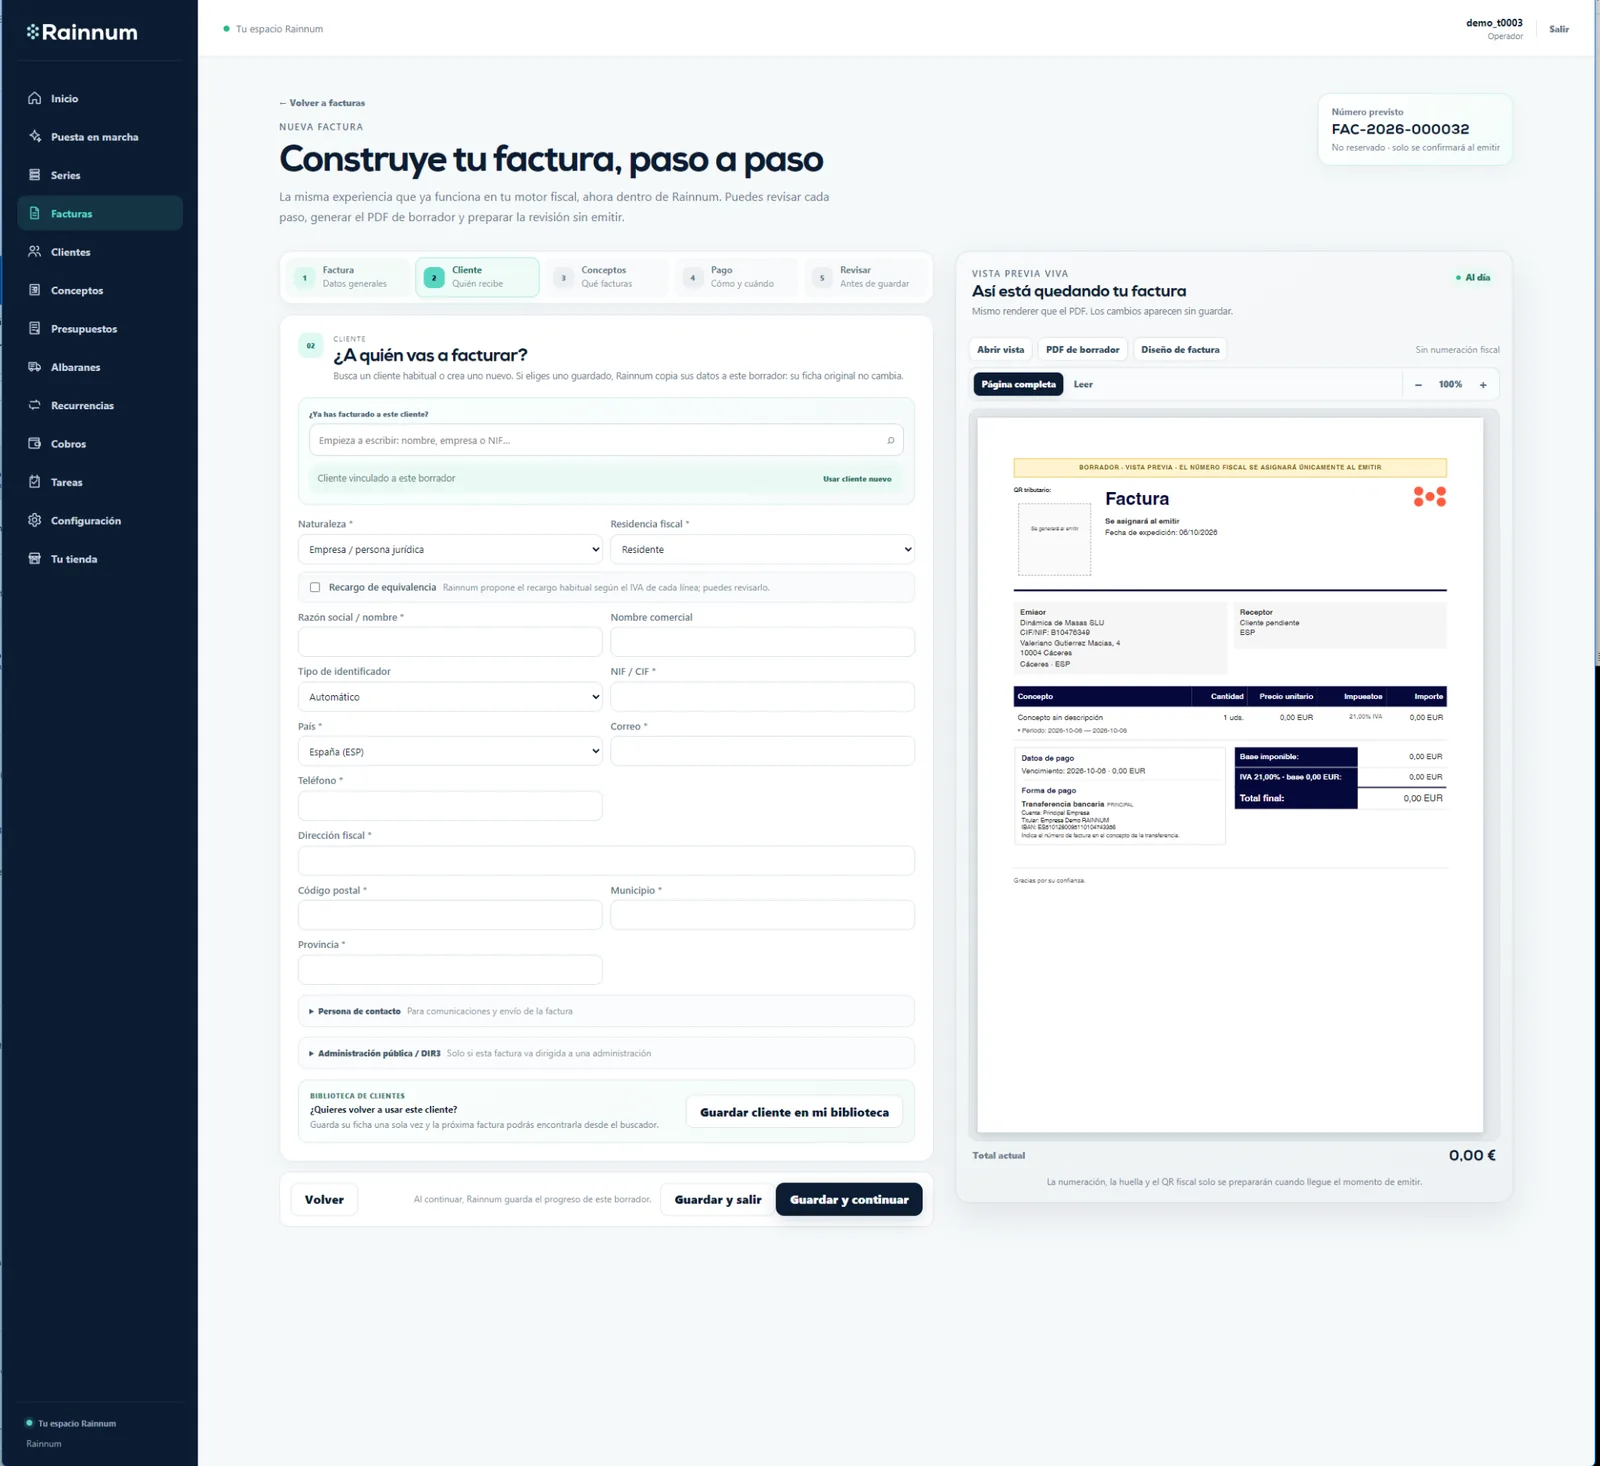This screenshot has height=1466, width=1600.
Task: Open the Residencia fiscal dropdown
Action: tap(762, 549)
